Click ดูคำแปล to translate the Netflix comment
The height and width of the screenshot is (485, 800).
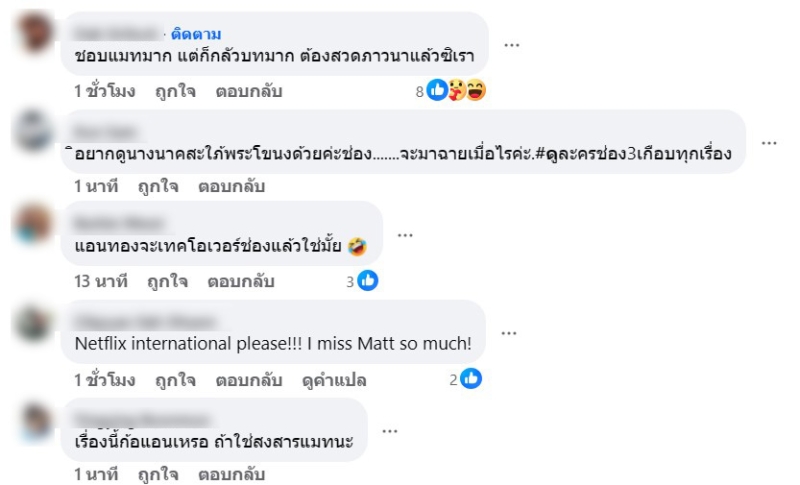[x=334, y=380]
